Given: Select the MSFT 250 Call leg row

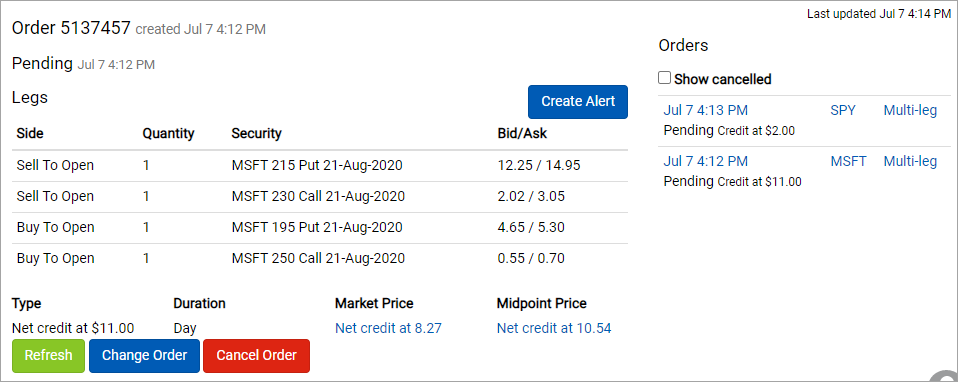Looking at the screenshot, I should pos(320,259).
